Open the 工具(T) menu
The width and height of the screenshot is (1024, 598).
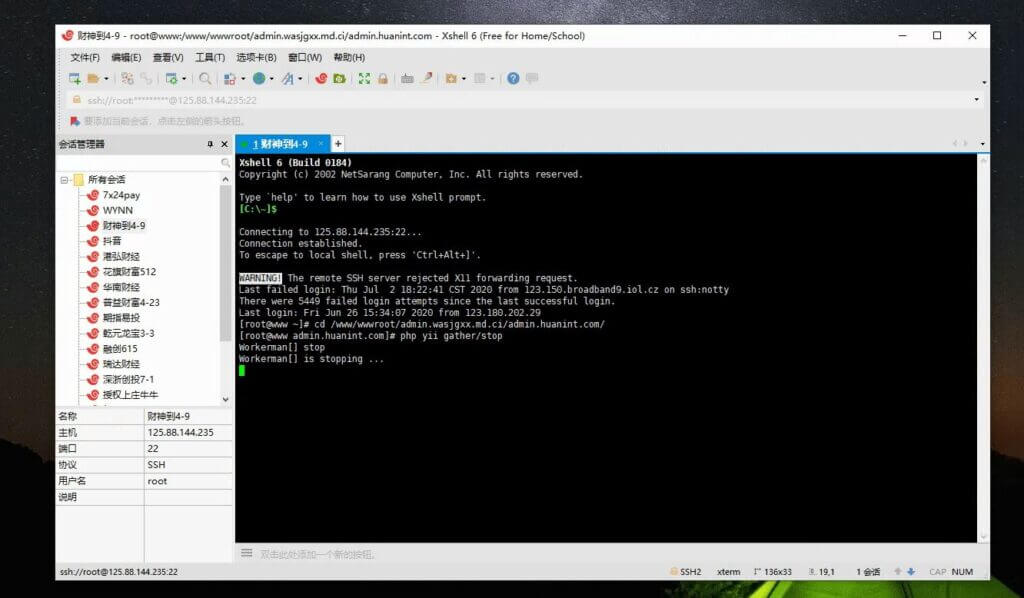210,57
